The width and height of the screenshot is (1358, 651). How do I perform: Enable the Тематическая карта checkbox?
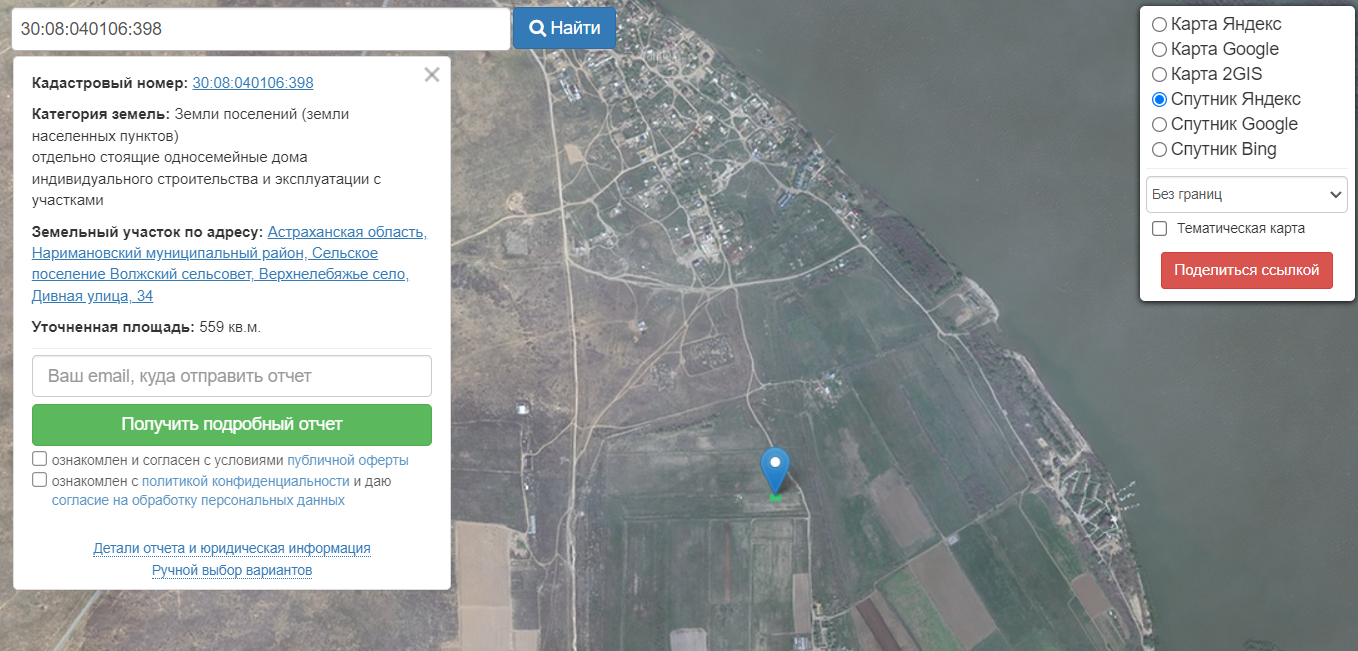pyautogui.click(x=1160, y=228)
